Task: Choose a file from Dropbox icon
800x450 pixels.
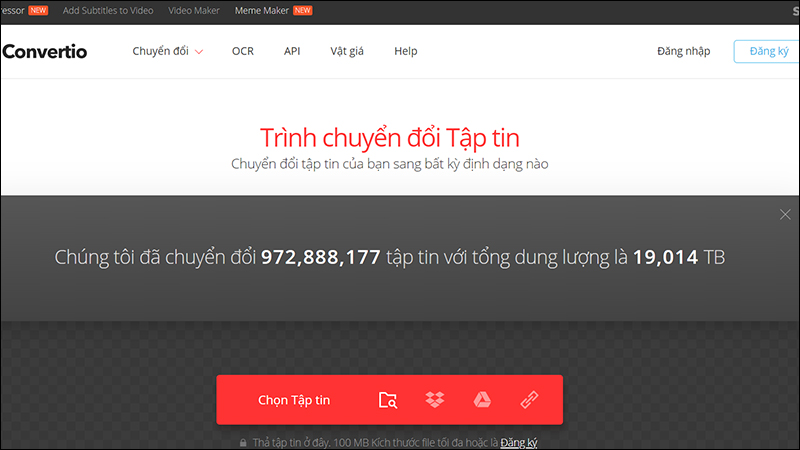Action: coord(435,399)
